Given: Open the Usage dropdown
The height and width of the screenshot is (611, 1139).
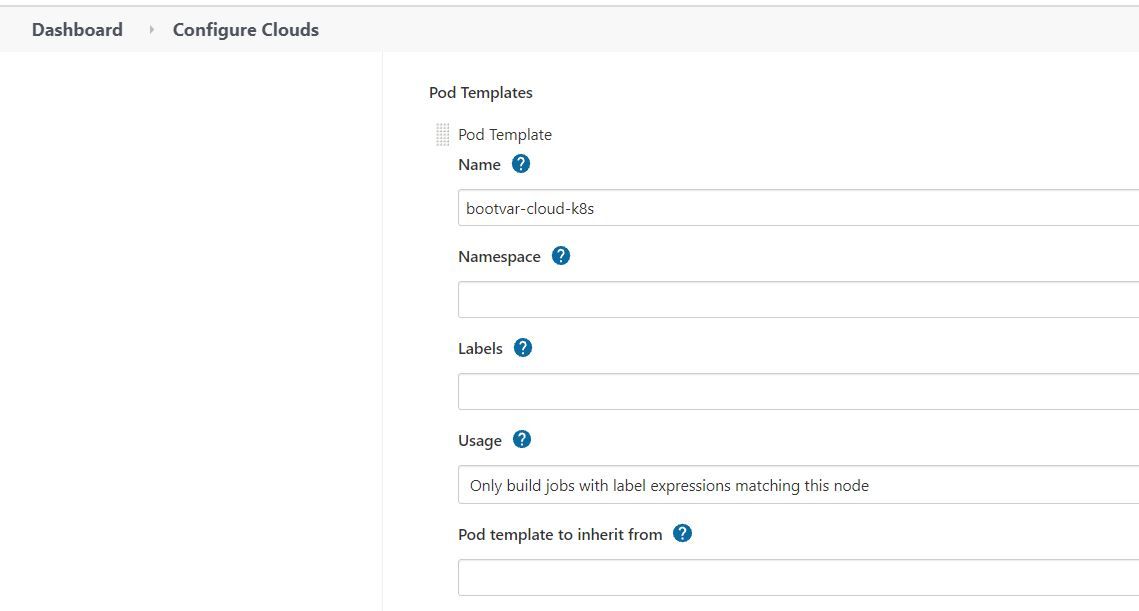Looking at the screenshot, I should (x=798, y=485).
